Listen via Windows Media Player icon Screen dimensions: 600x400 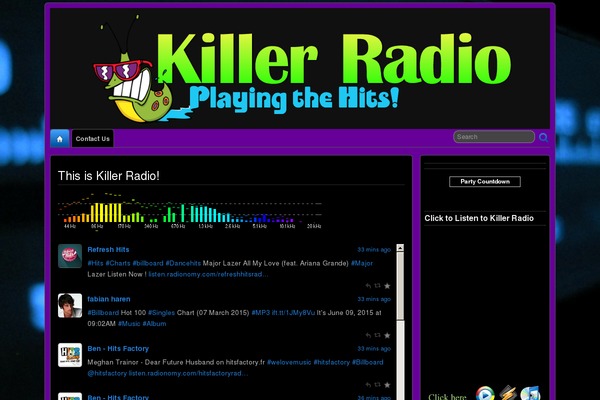tap(485, 393)
